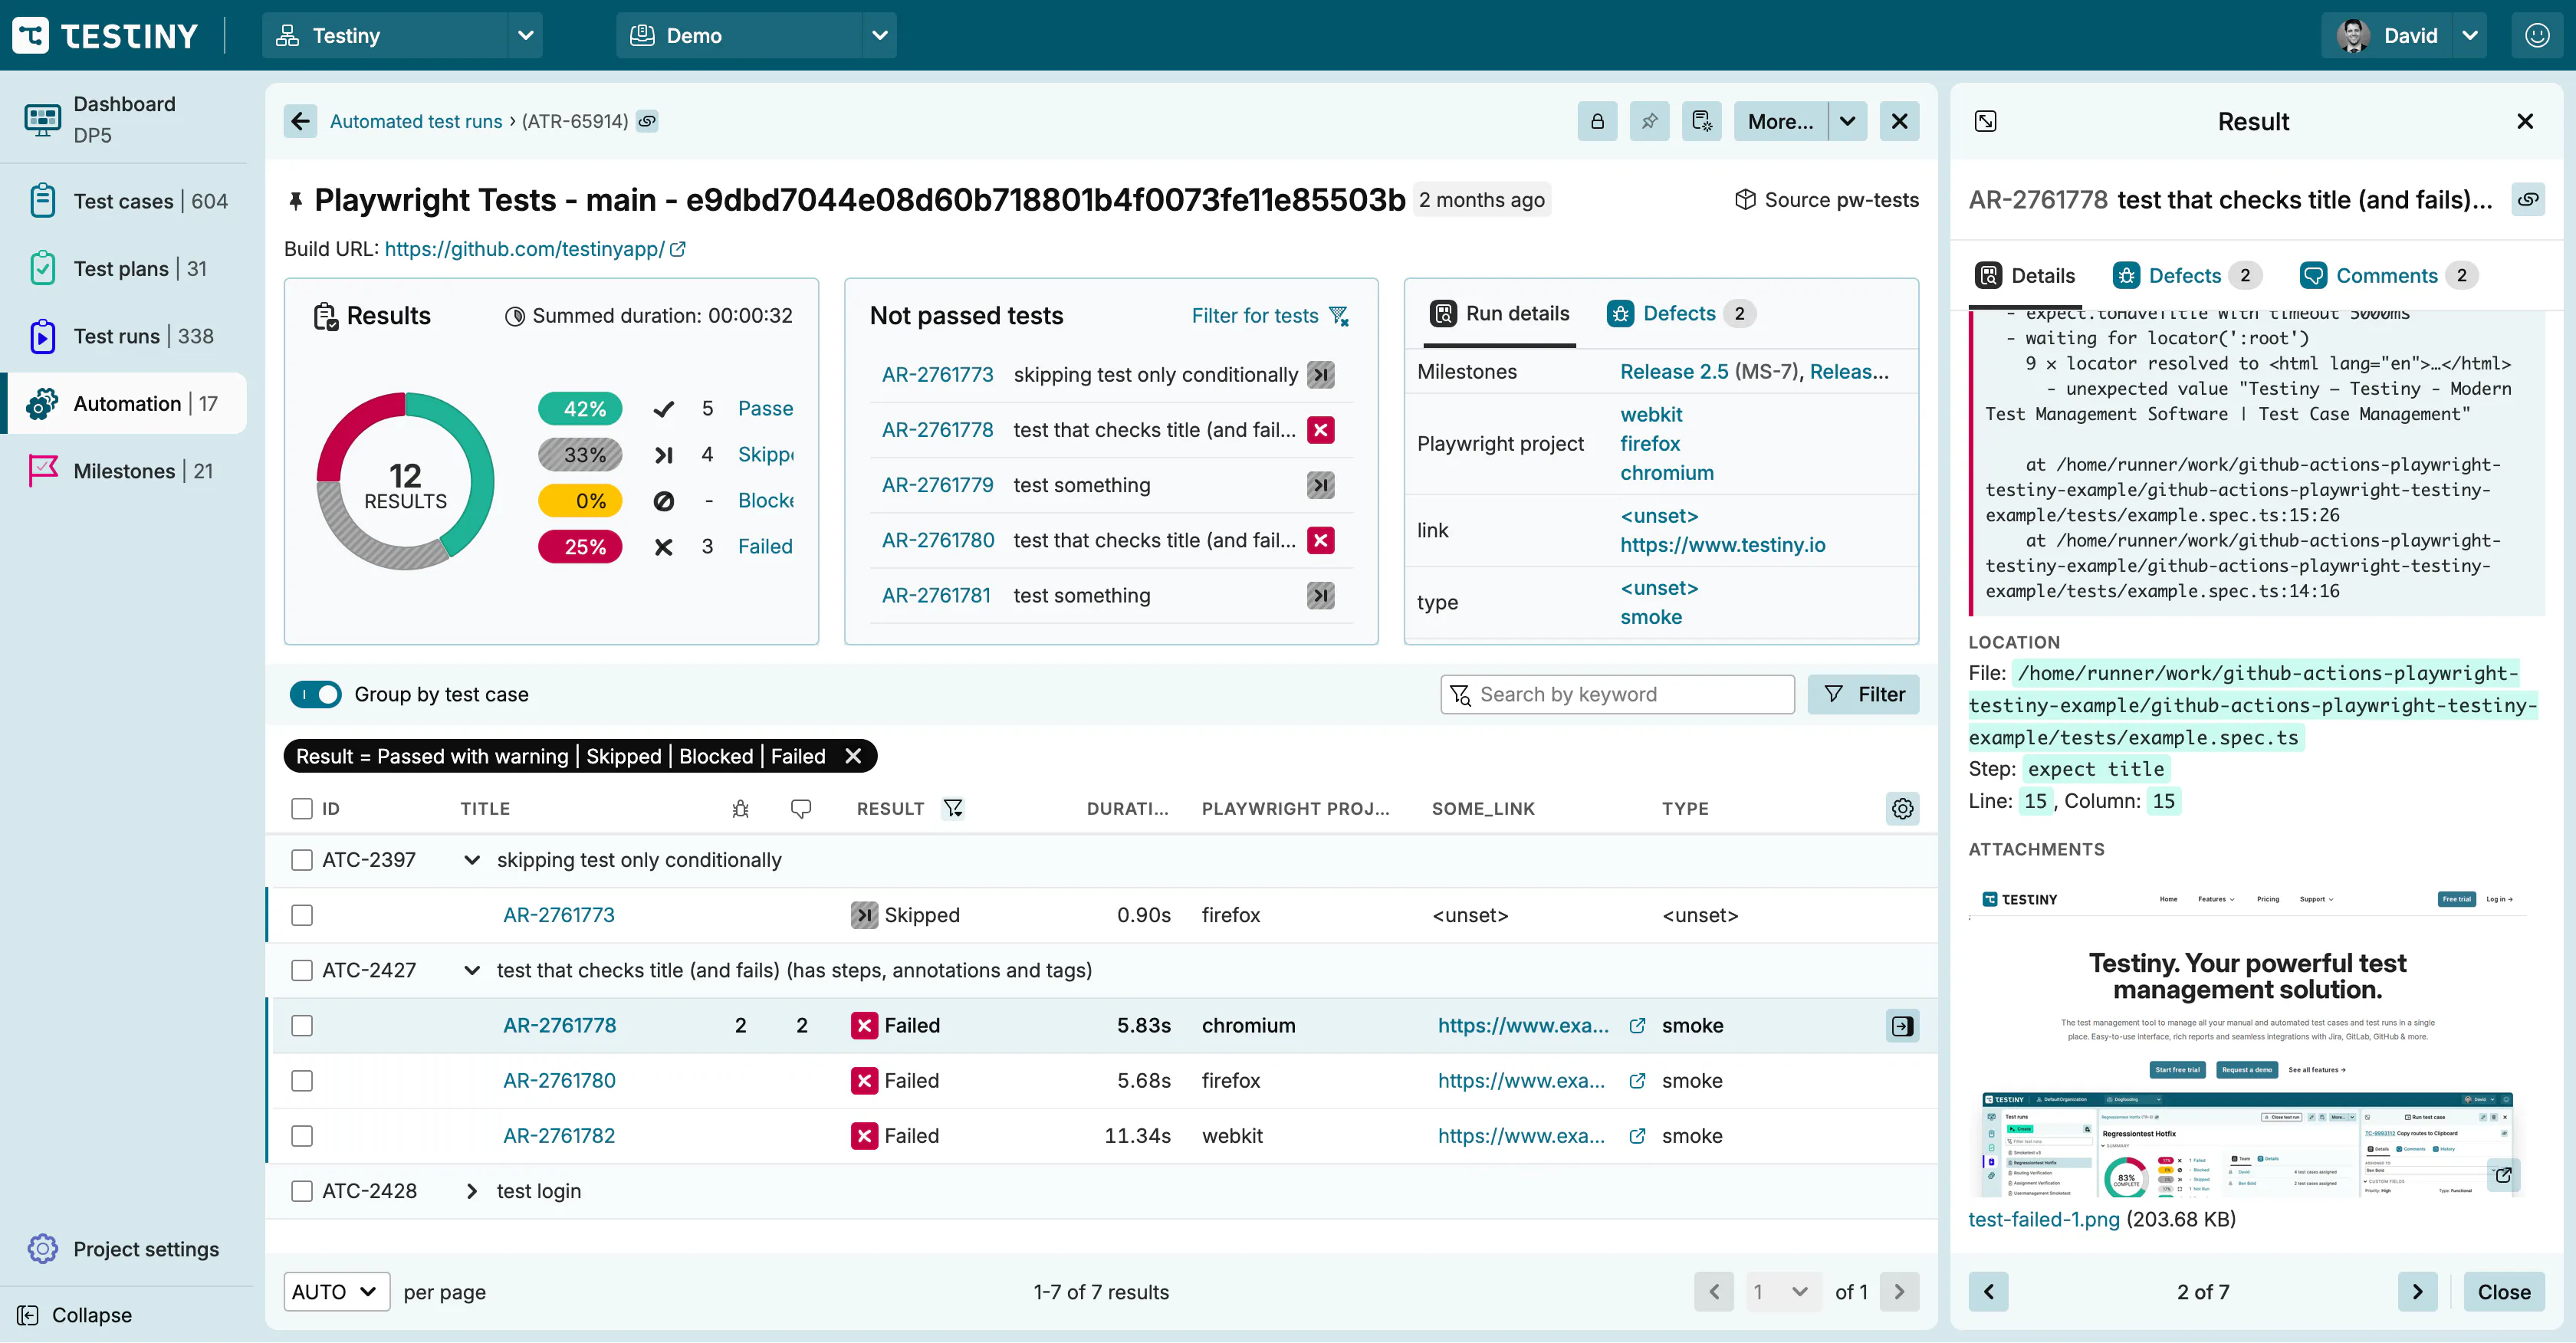Screen dimensions: 2576x1343
Task: Check the ATC-2428 row checkbox
Action: (x=302, y=1191)
